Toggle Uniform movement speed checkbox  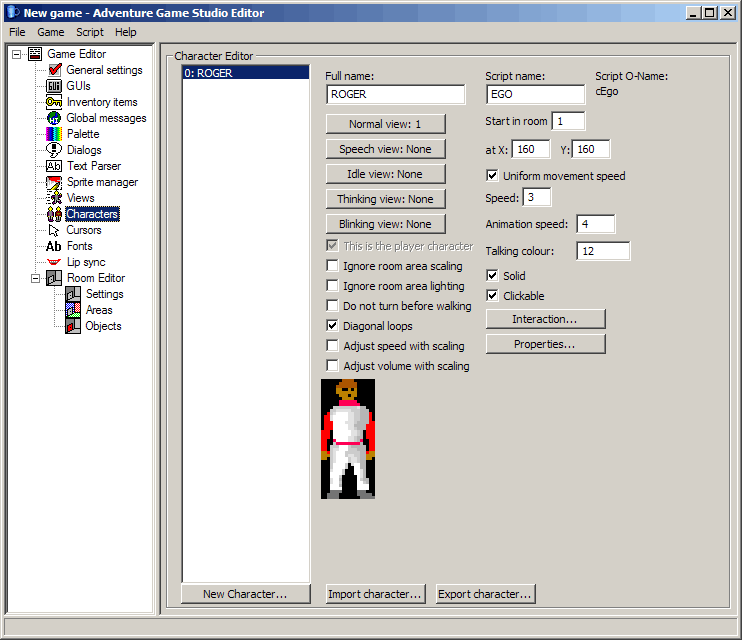tap(492, 176)
